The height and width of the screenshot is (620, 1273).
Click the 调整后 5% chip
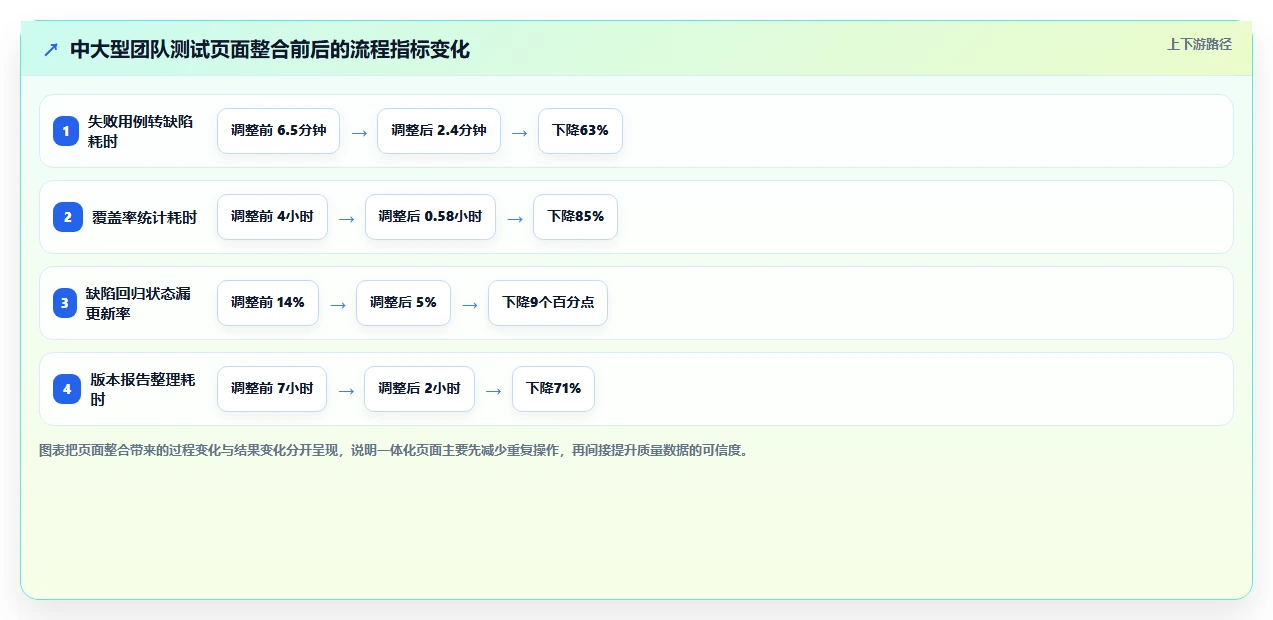point(403,303)
